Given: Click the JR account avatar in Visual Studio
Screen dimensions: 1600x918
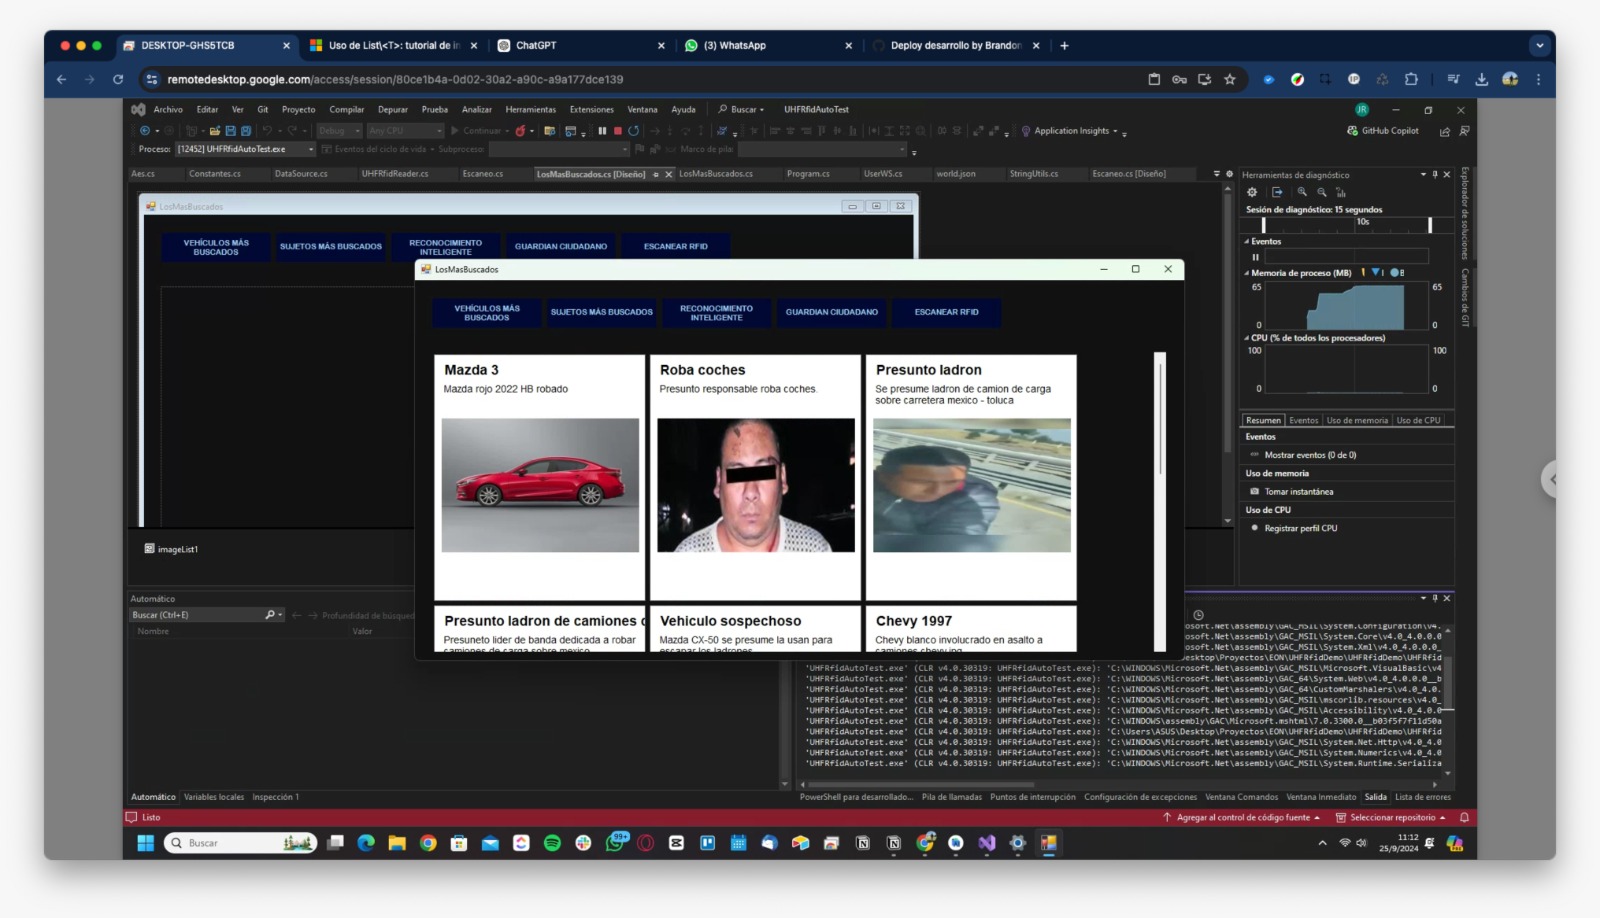Looking at the screenshot, I should pos(1362,110).
